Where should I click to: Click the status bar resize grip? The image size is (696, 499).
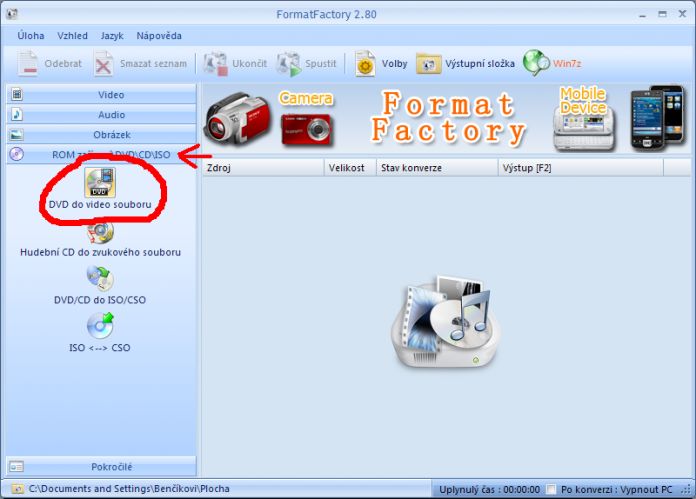click(x=686, y=490)
